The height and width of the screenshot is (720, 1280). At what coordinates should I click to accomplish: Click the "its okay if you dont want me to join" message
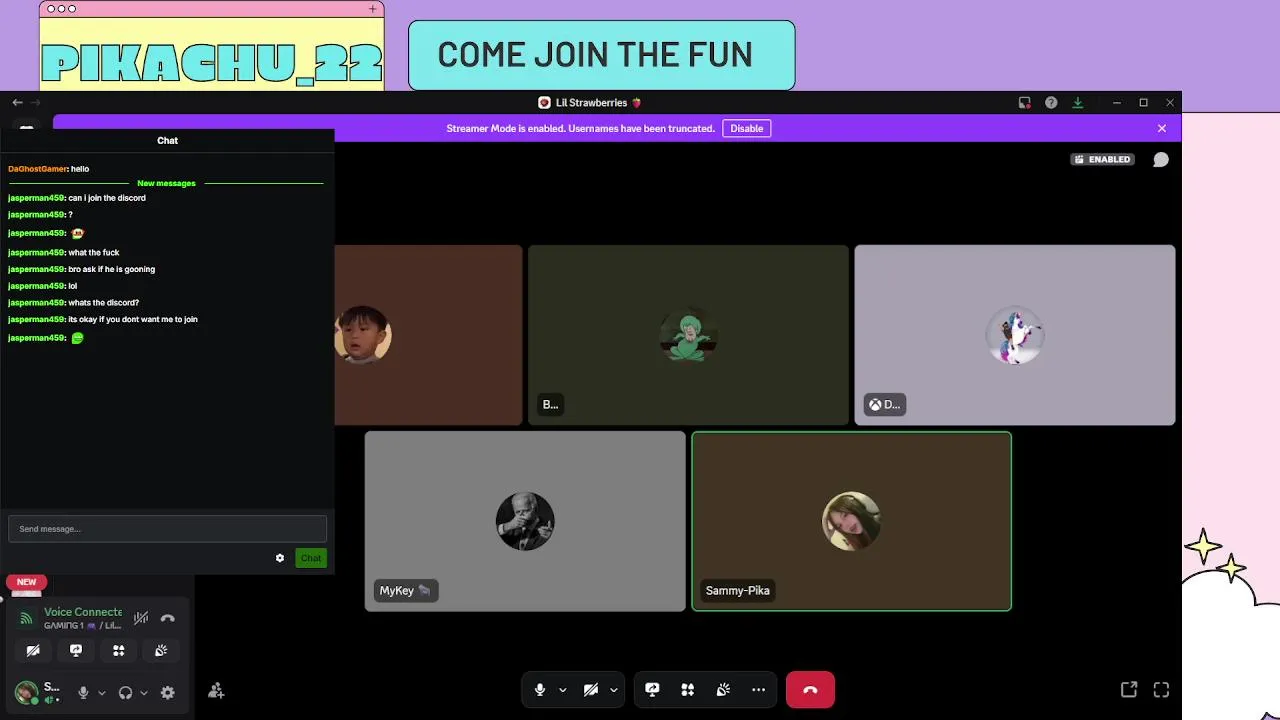133,320
